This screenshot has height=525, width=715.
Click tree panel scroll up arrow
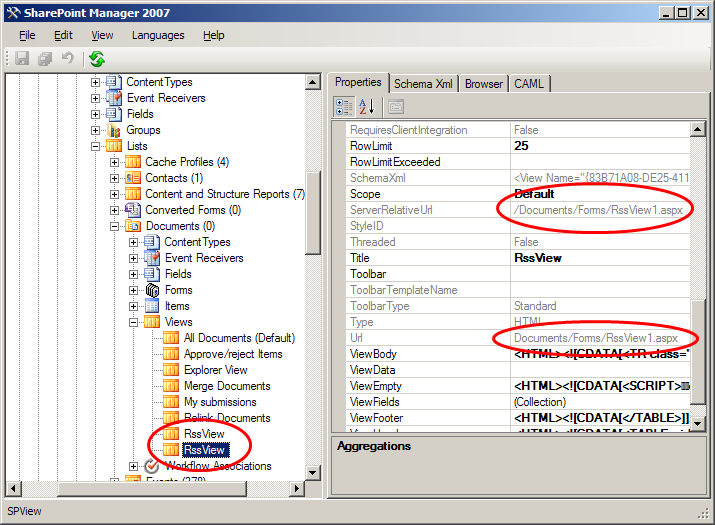tap(313, 83)
